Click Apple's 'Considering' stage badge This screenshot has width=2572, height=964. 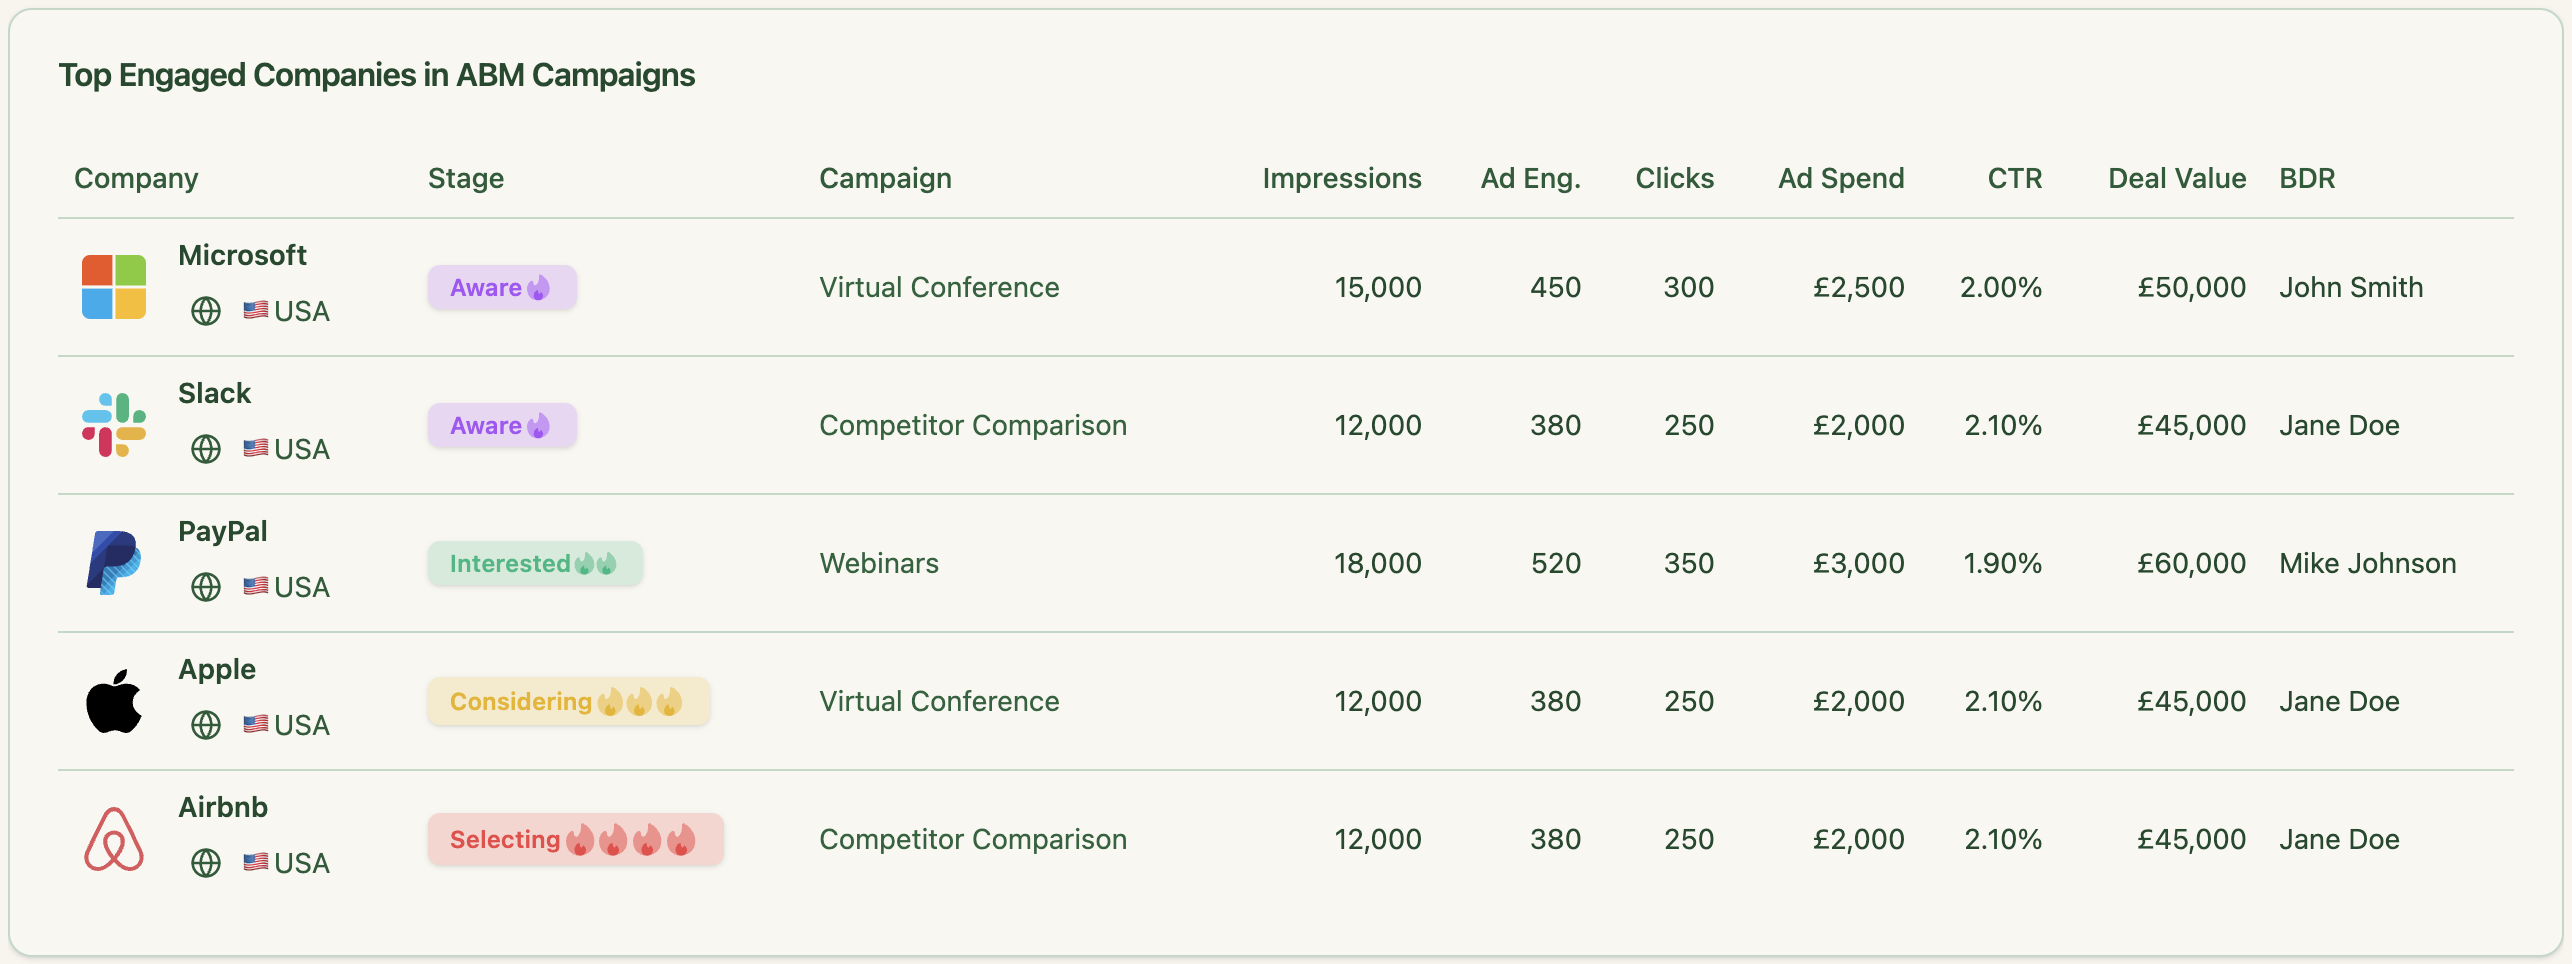[568, 701]
